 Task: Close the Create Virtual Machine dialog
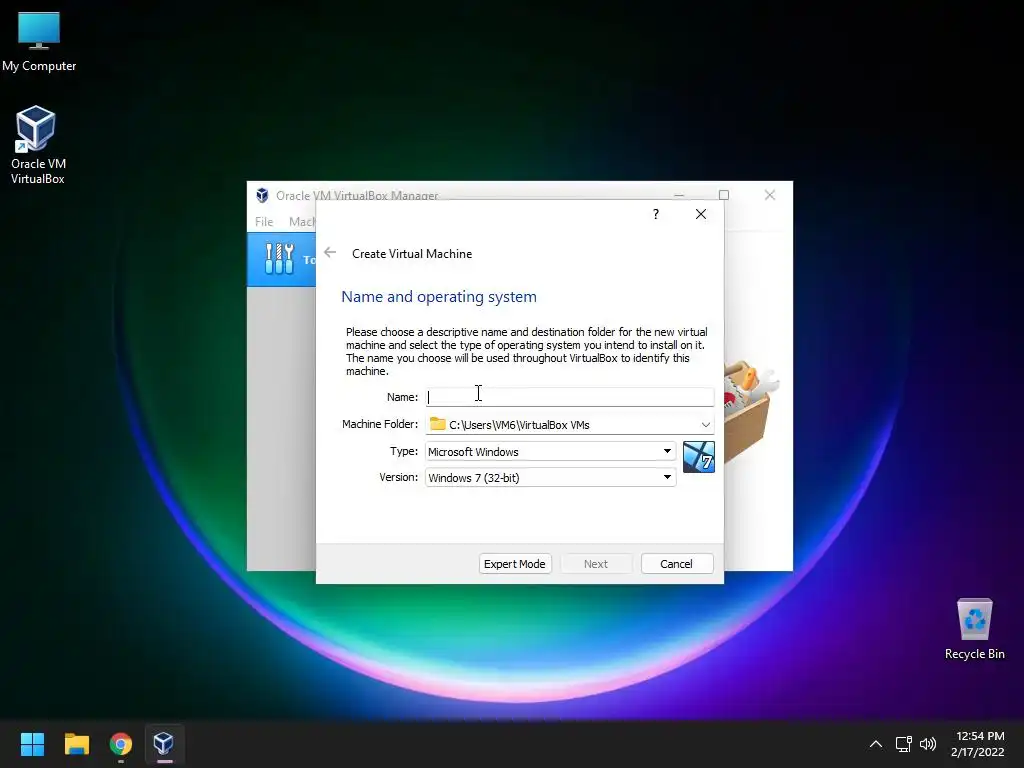tap(701, 214)
